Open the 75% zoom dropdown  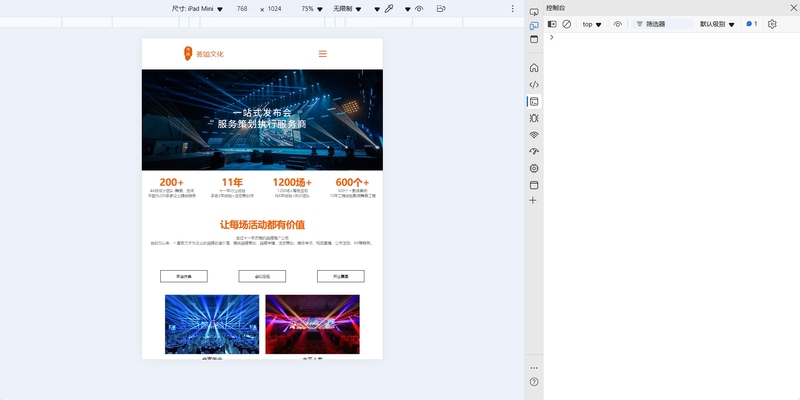click(x=312, y=9)
